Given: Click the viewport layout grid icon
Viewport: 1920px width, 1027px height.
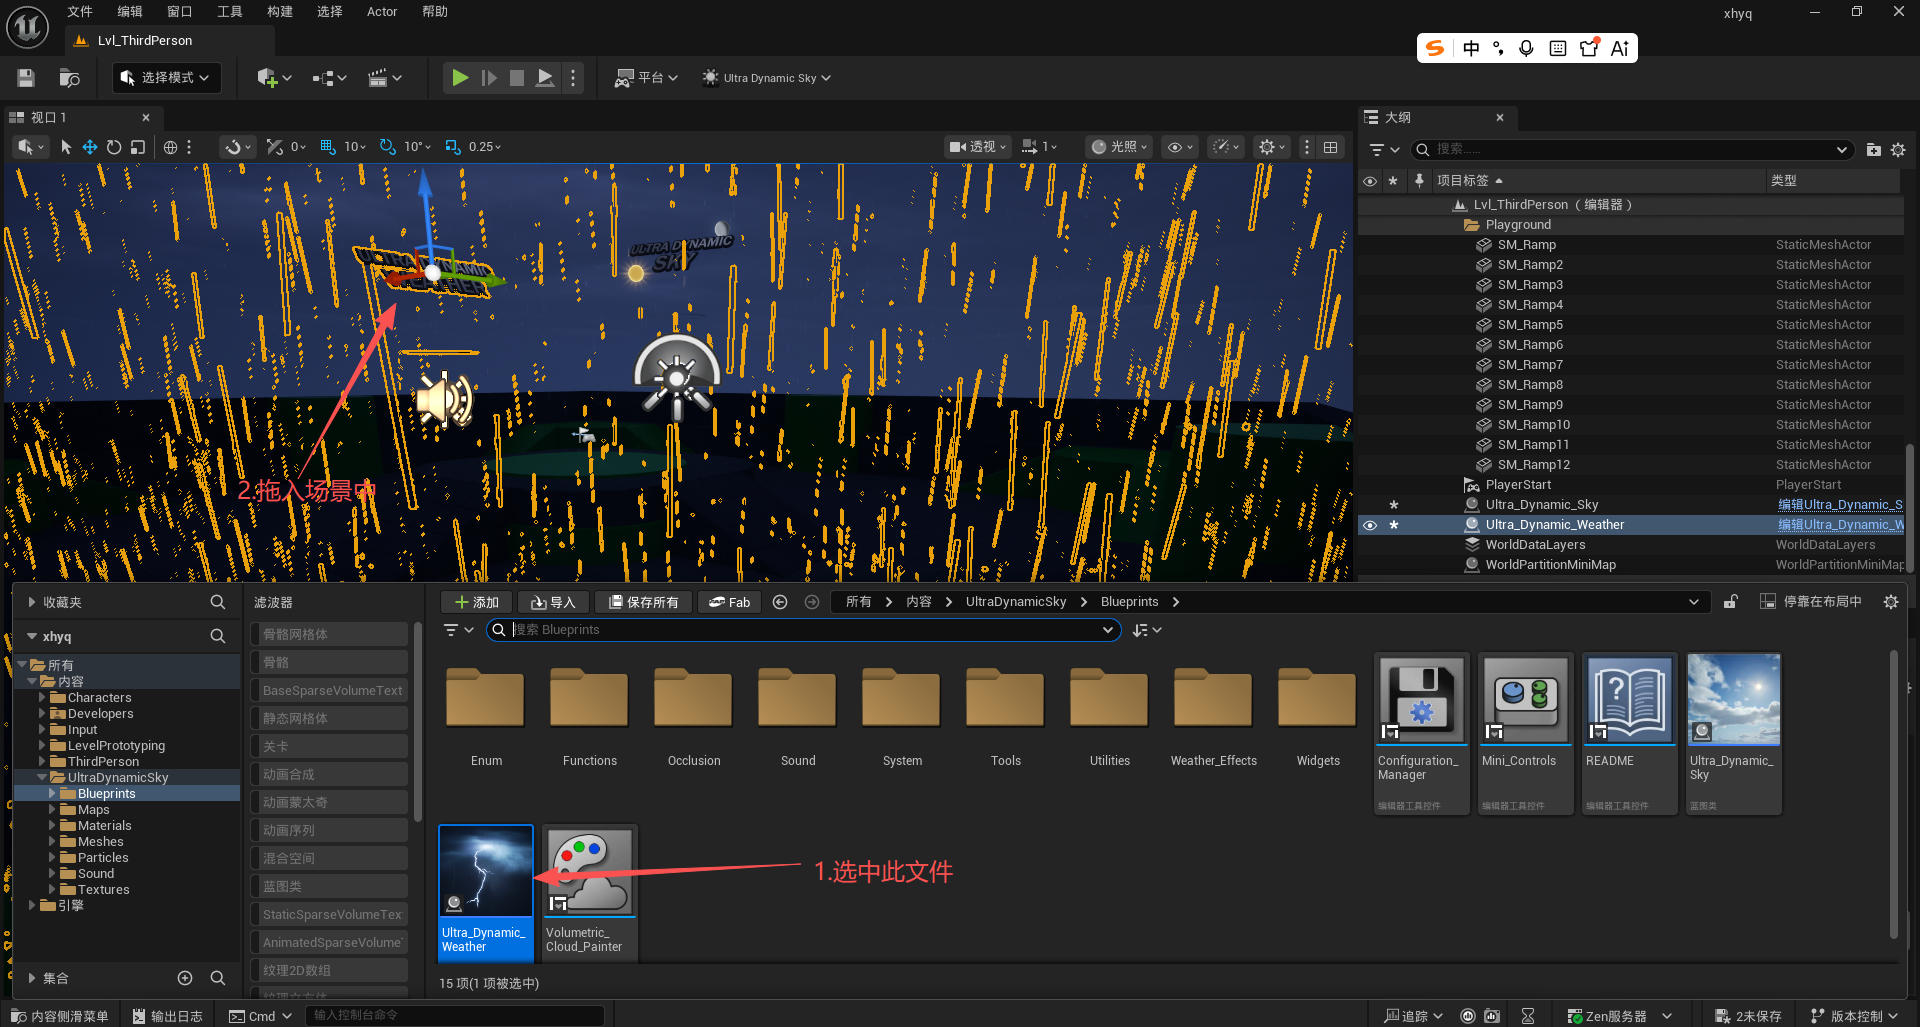Looking at the screenshot, I should pos(1331,147).
